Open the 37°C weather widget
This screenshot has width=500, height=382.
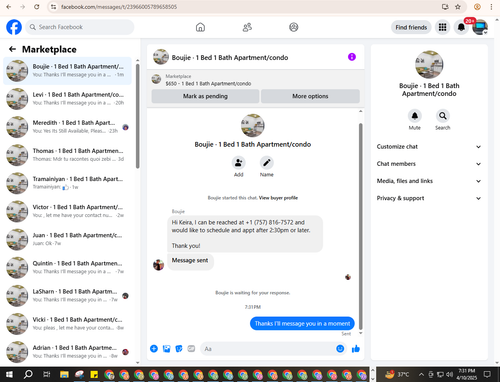click(x=397, y=374)
